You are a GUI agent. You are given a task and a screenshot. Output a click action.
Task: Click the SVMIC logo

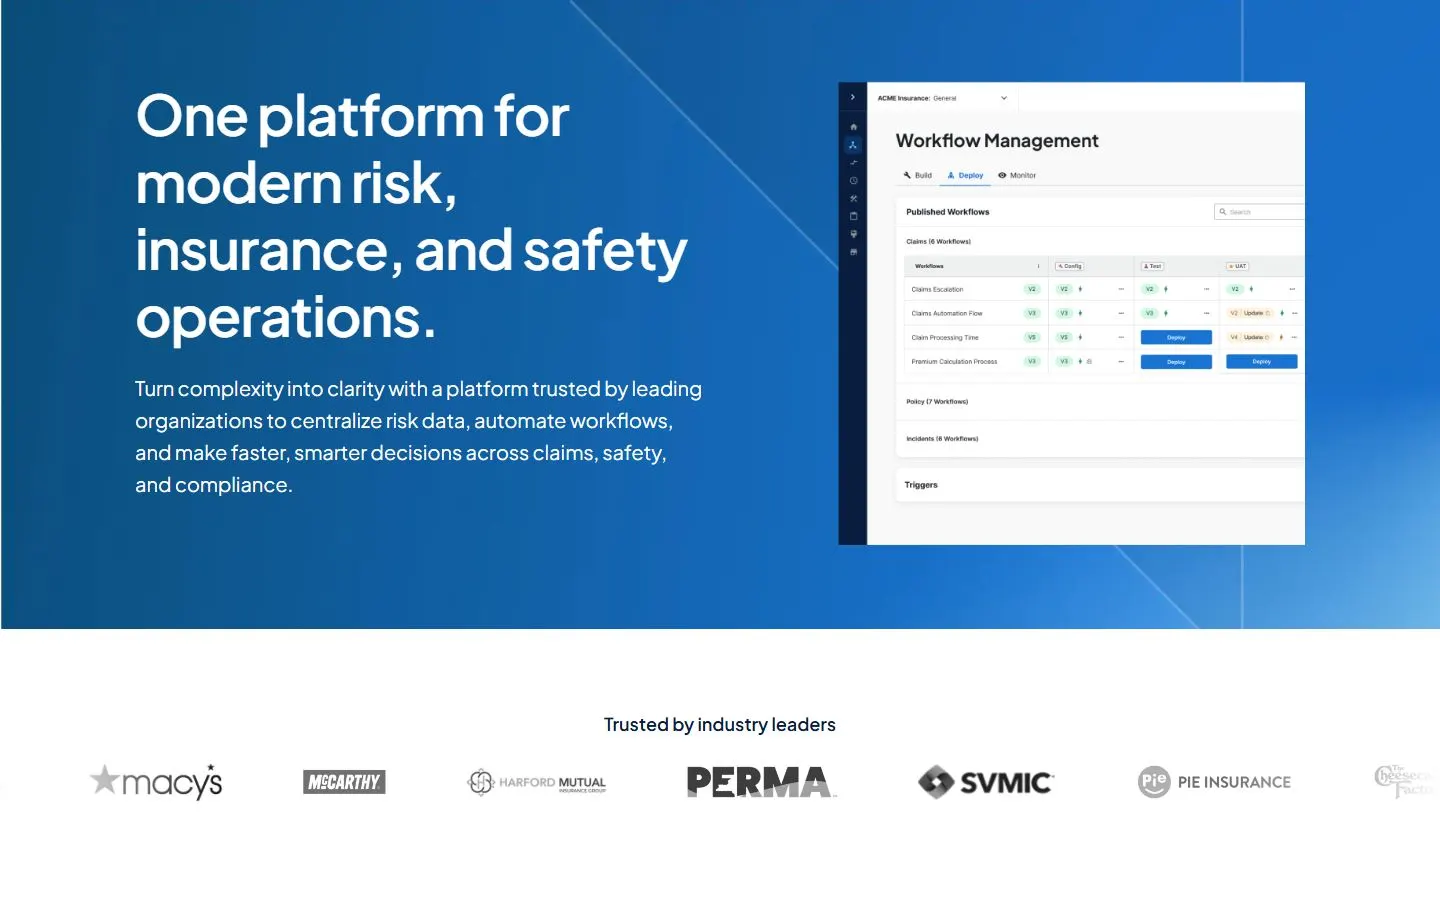[985, 782]
